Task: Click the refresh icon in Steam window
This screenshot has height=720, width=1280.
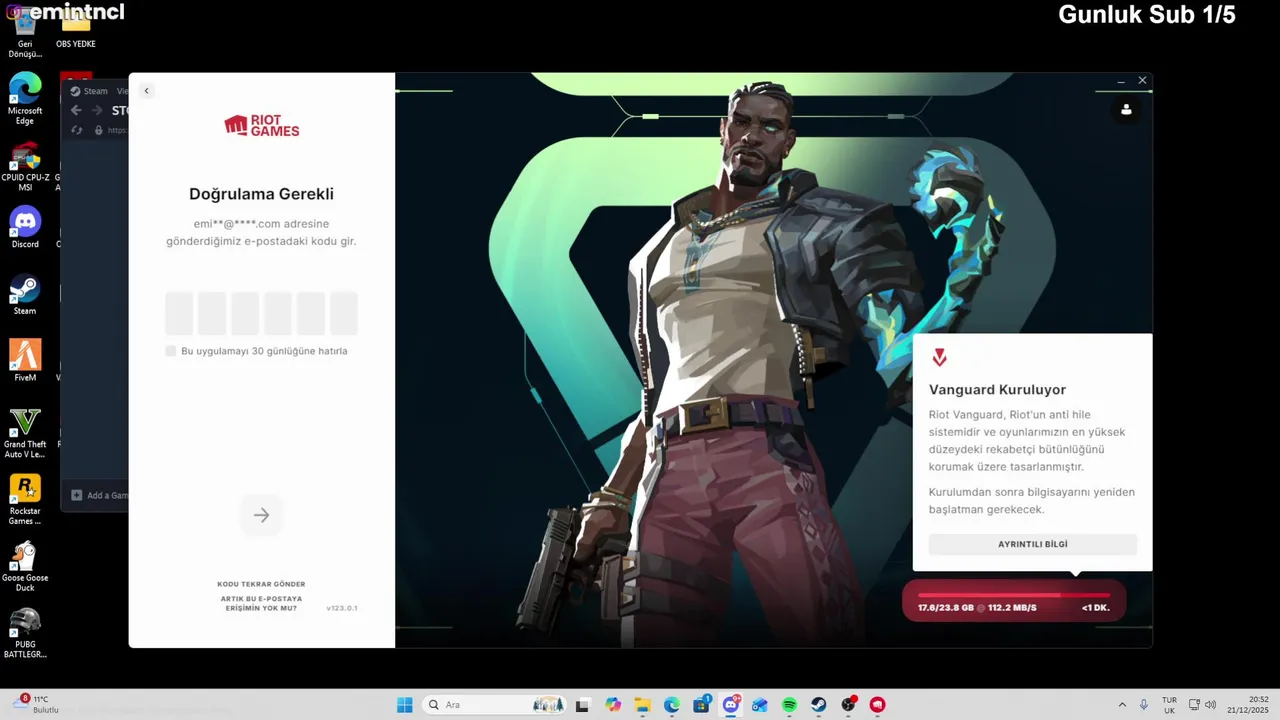Action: [77, 130]
